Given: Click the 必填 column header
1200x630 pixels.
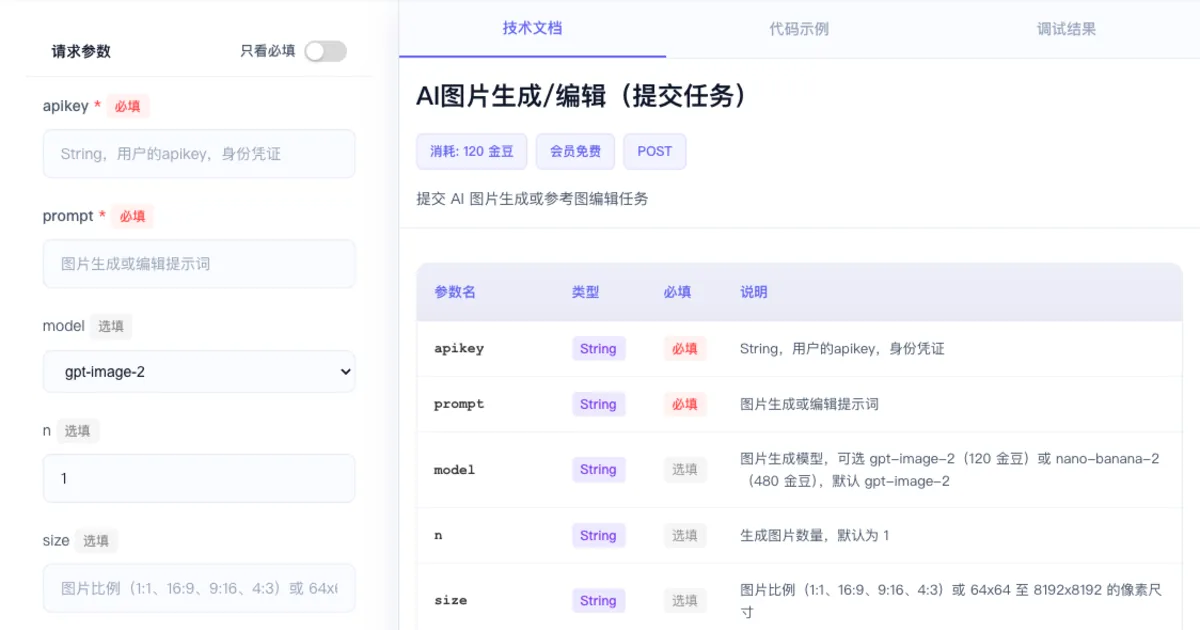Looking at the screenshot, I should (x=677, y=292).
